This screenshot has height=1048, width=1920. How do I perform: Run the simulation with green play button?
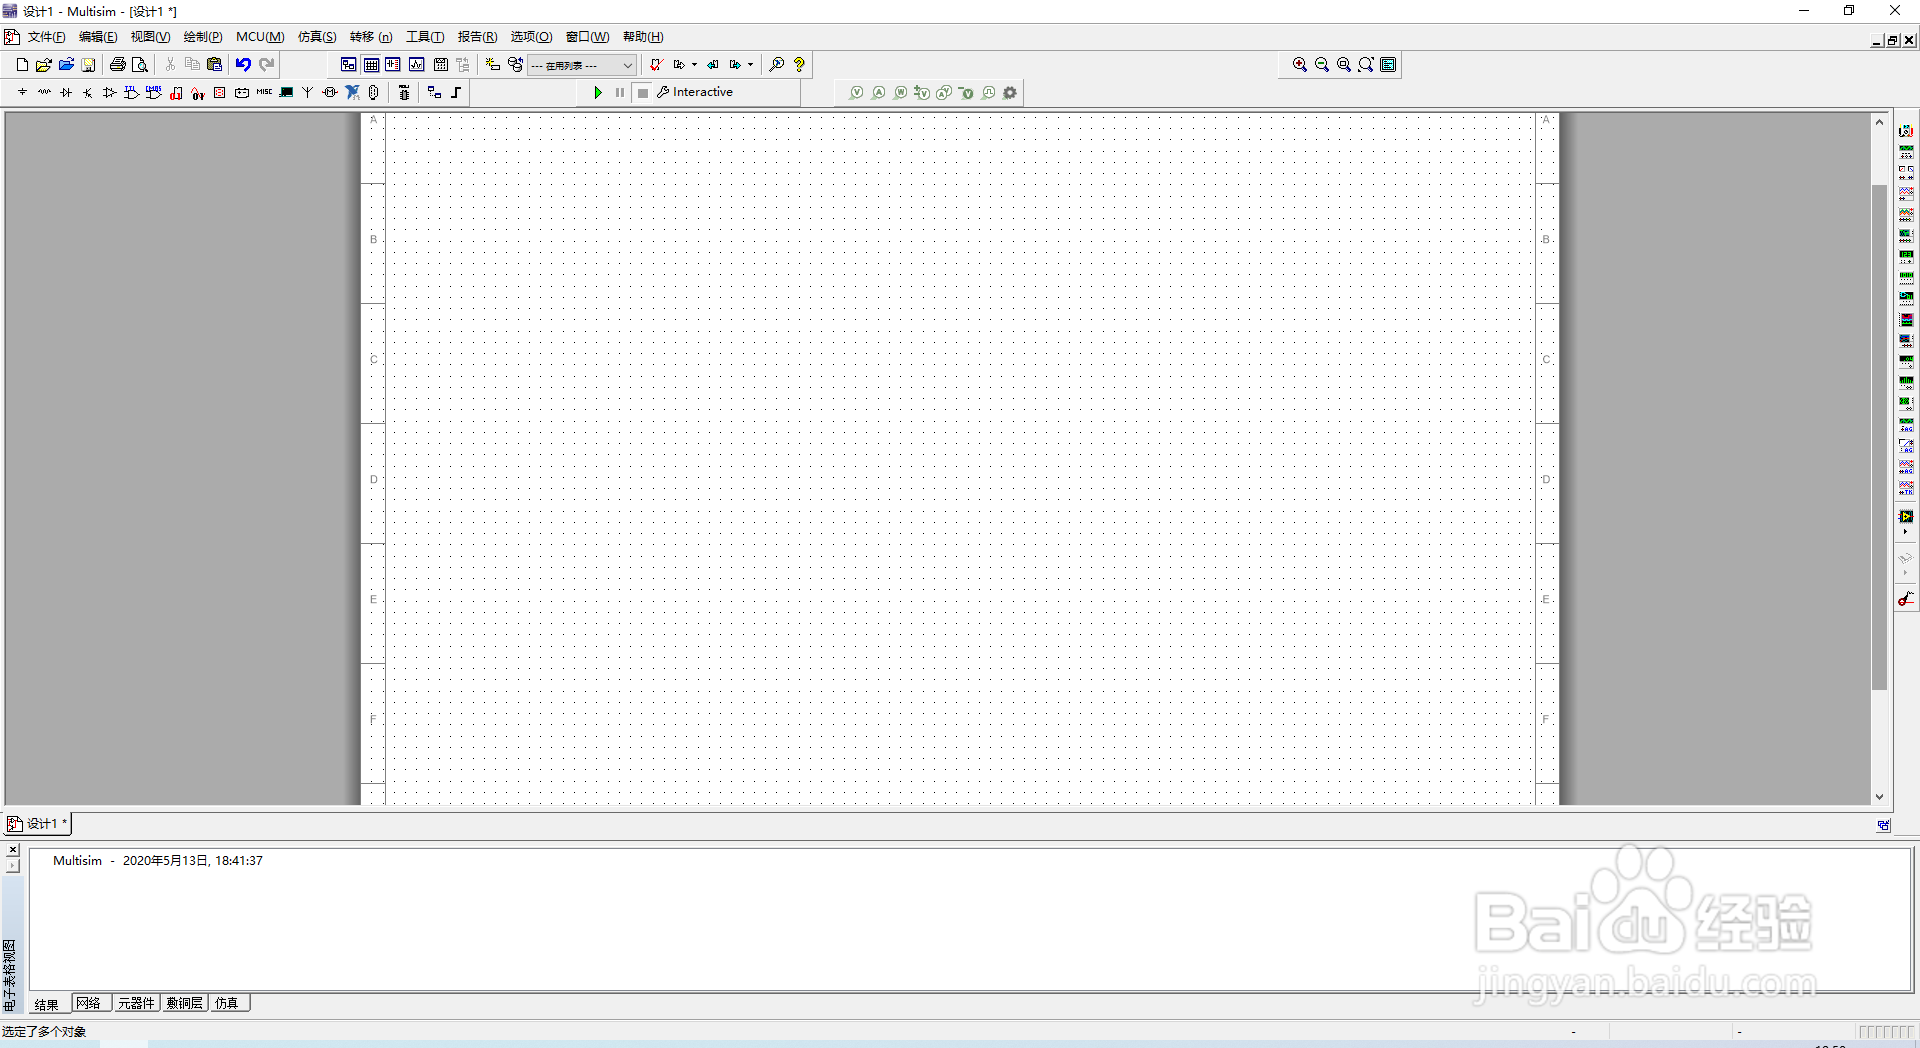point(598,92)
